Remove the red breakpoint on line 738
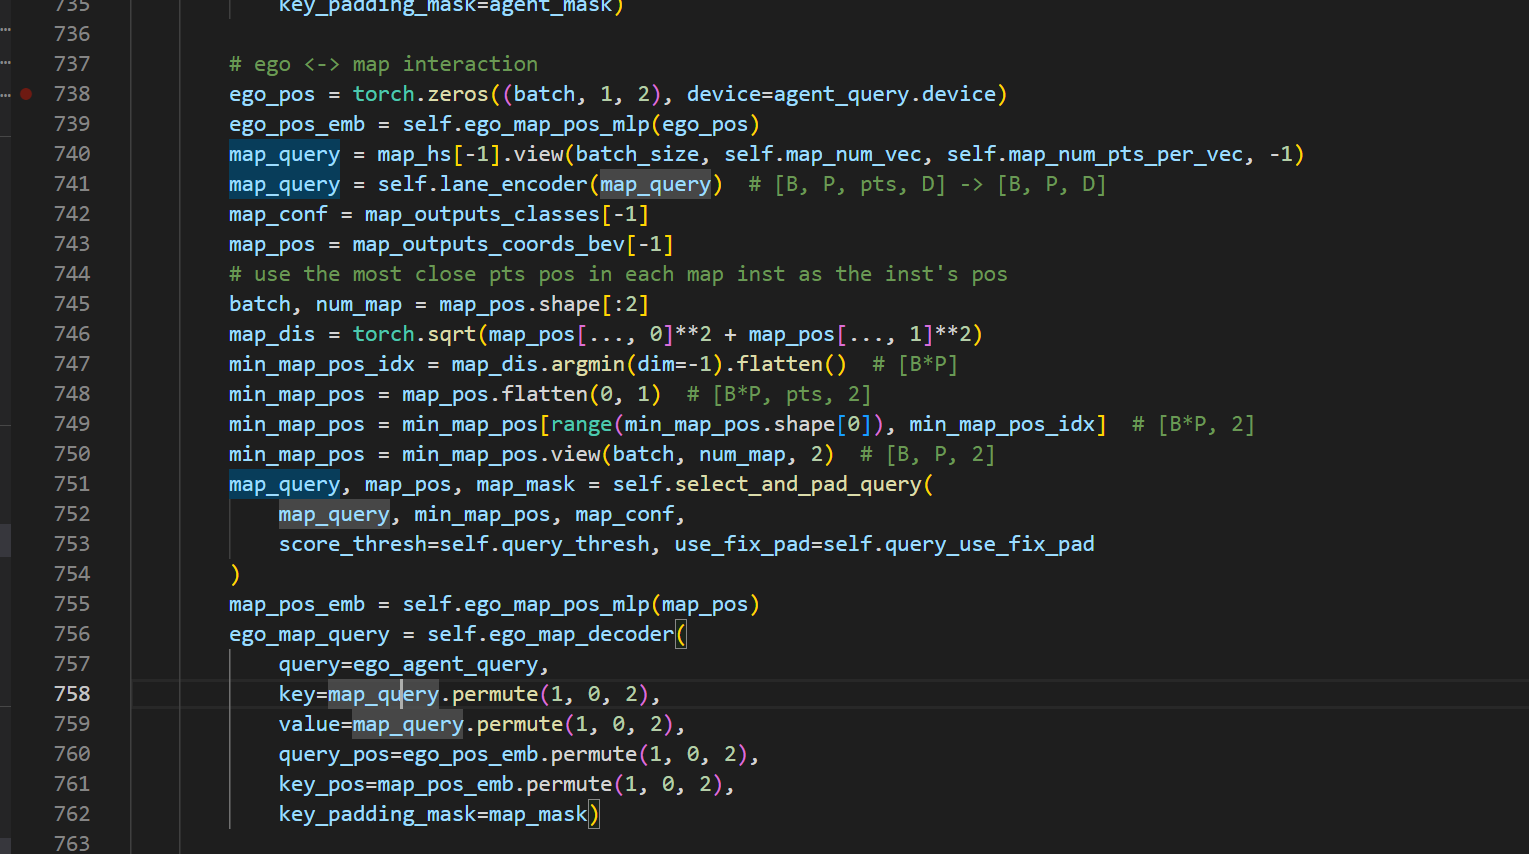1529x854 pixels. [26, 94]
